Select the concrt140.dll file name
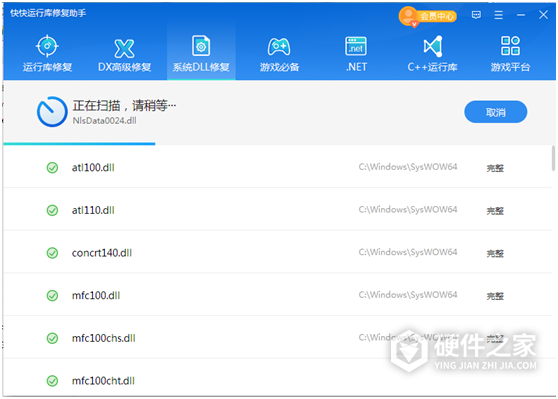Image resolution: width=558 pixels, height=399 pixels. coord(102,253)
